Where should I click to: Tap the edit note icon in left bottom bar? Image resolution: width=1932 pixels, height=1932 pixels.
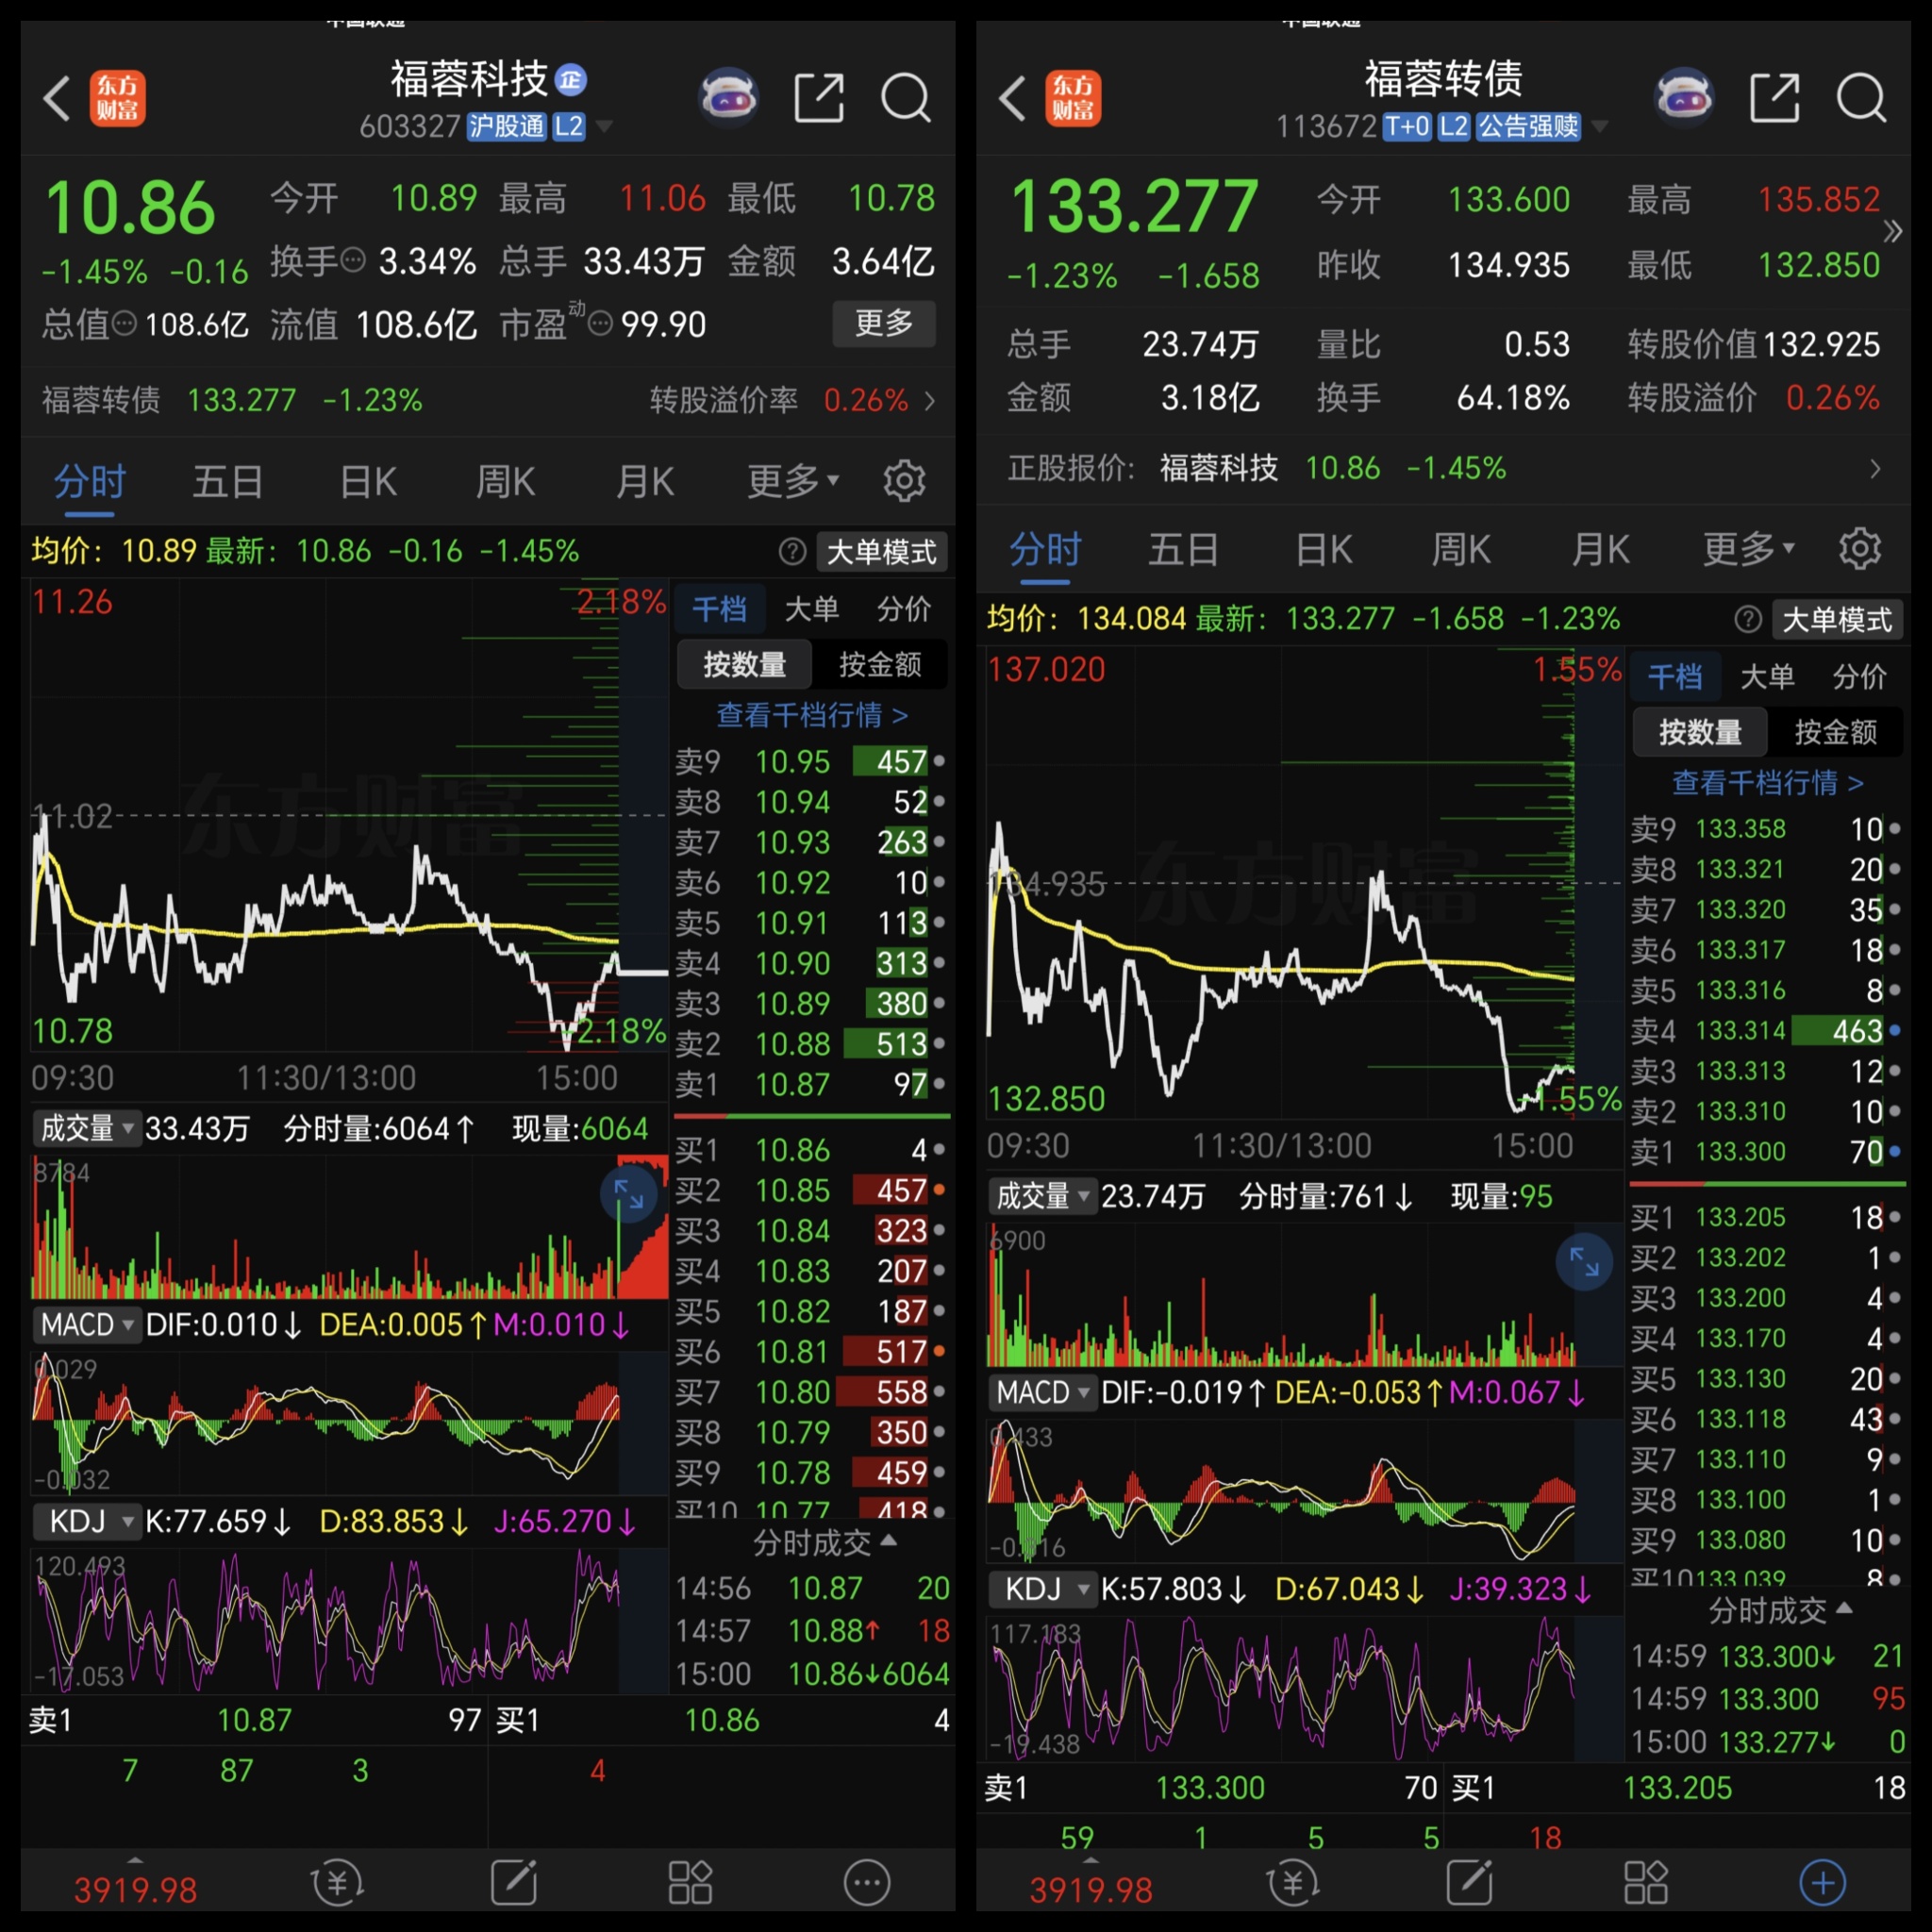tap(514, 1883)
